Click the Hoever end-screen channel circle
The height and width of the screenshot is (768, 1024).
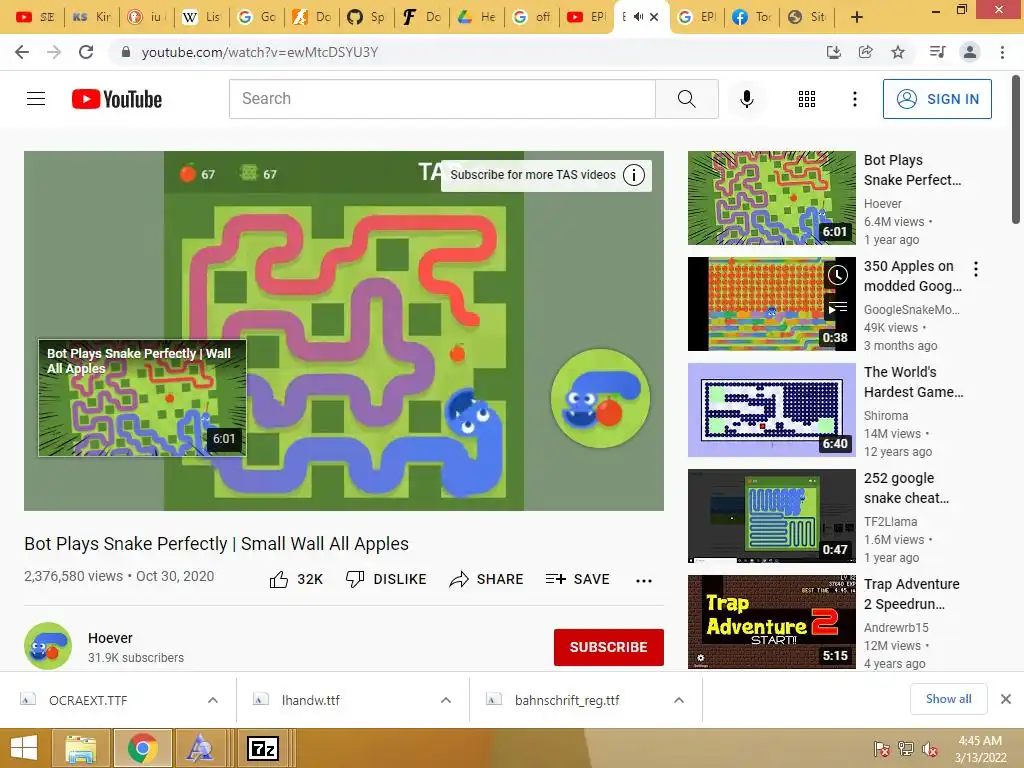click(600, 398)
